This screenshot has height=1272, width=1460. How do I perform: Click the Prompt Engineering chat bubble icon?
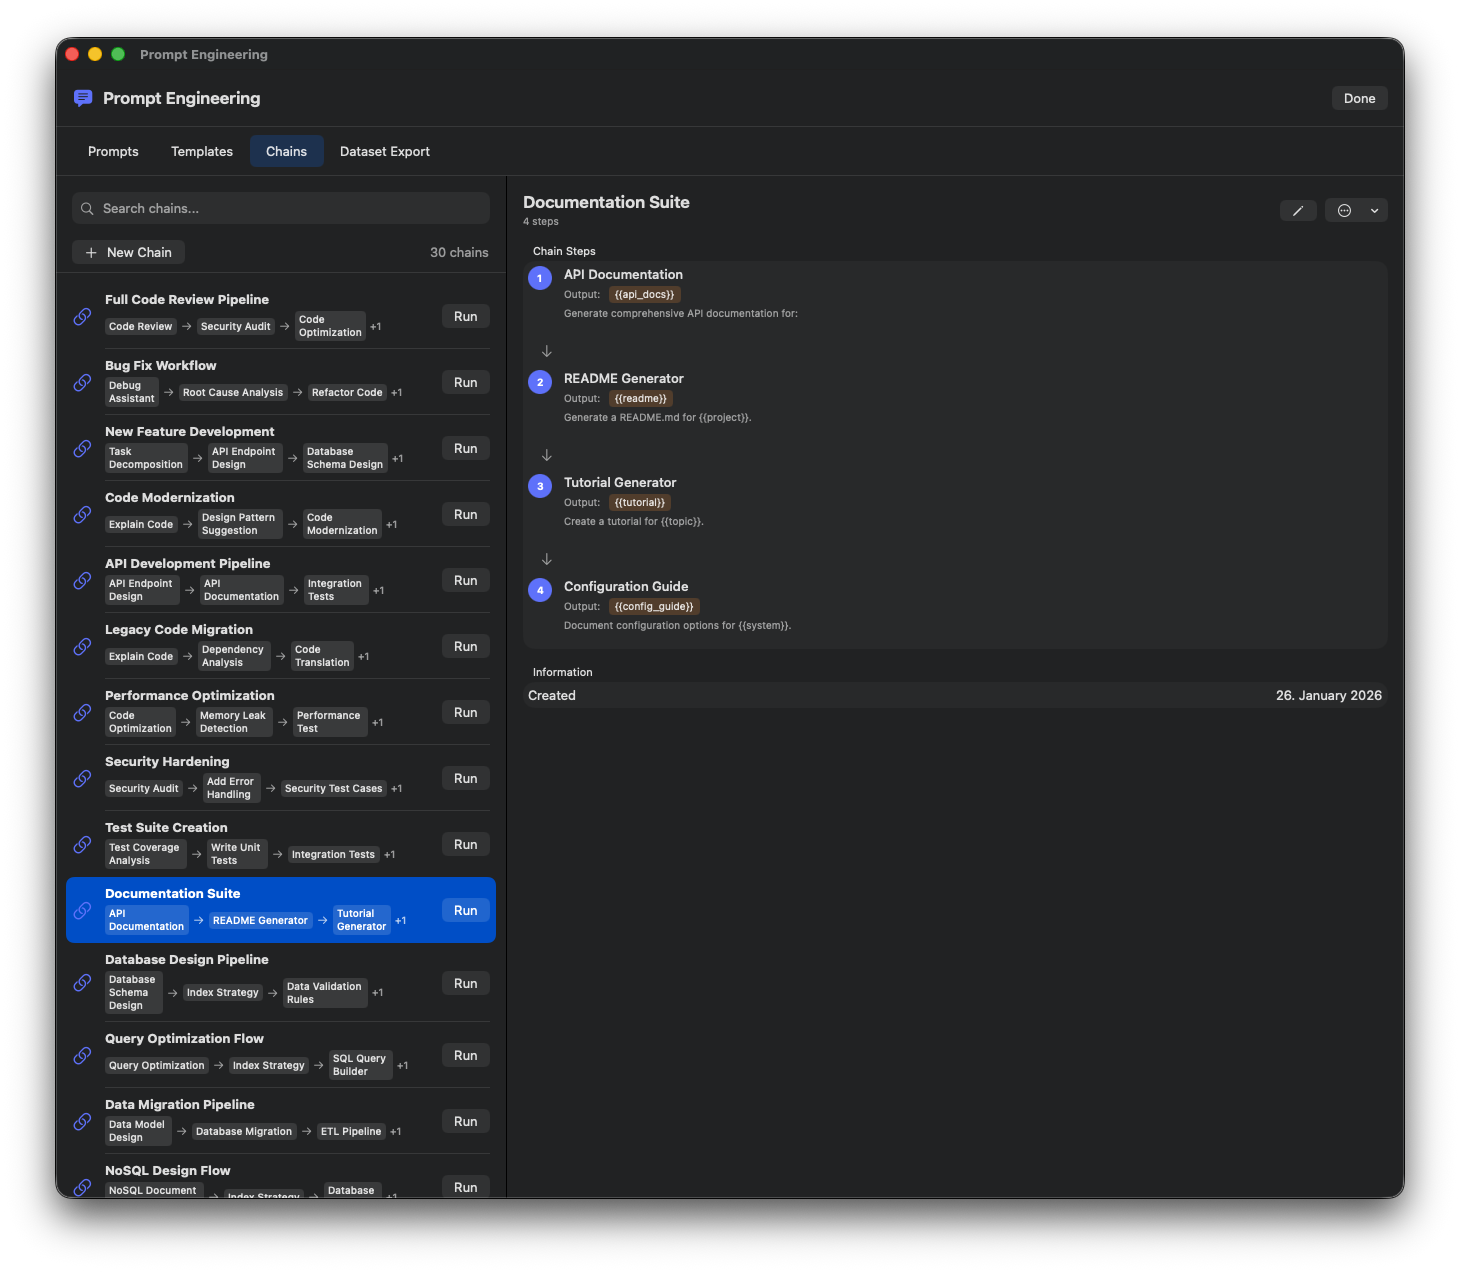point(83,98)
